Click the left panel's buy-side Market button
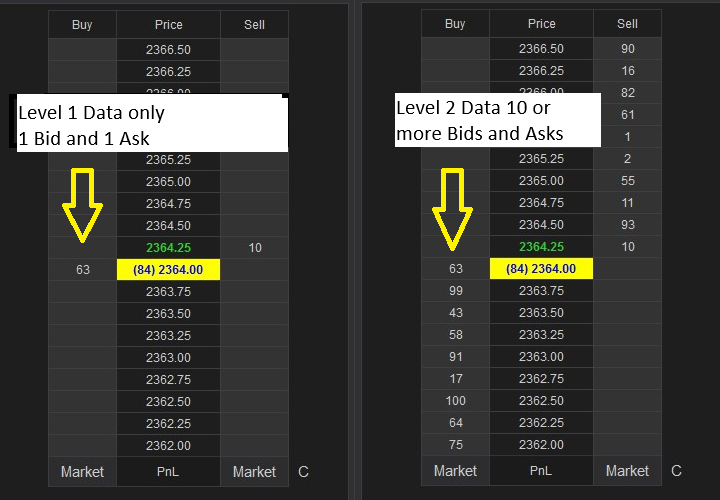This screenshot has height=500, width=720. pyautogui.click(x=82, y=471)
